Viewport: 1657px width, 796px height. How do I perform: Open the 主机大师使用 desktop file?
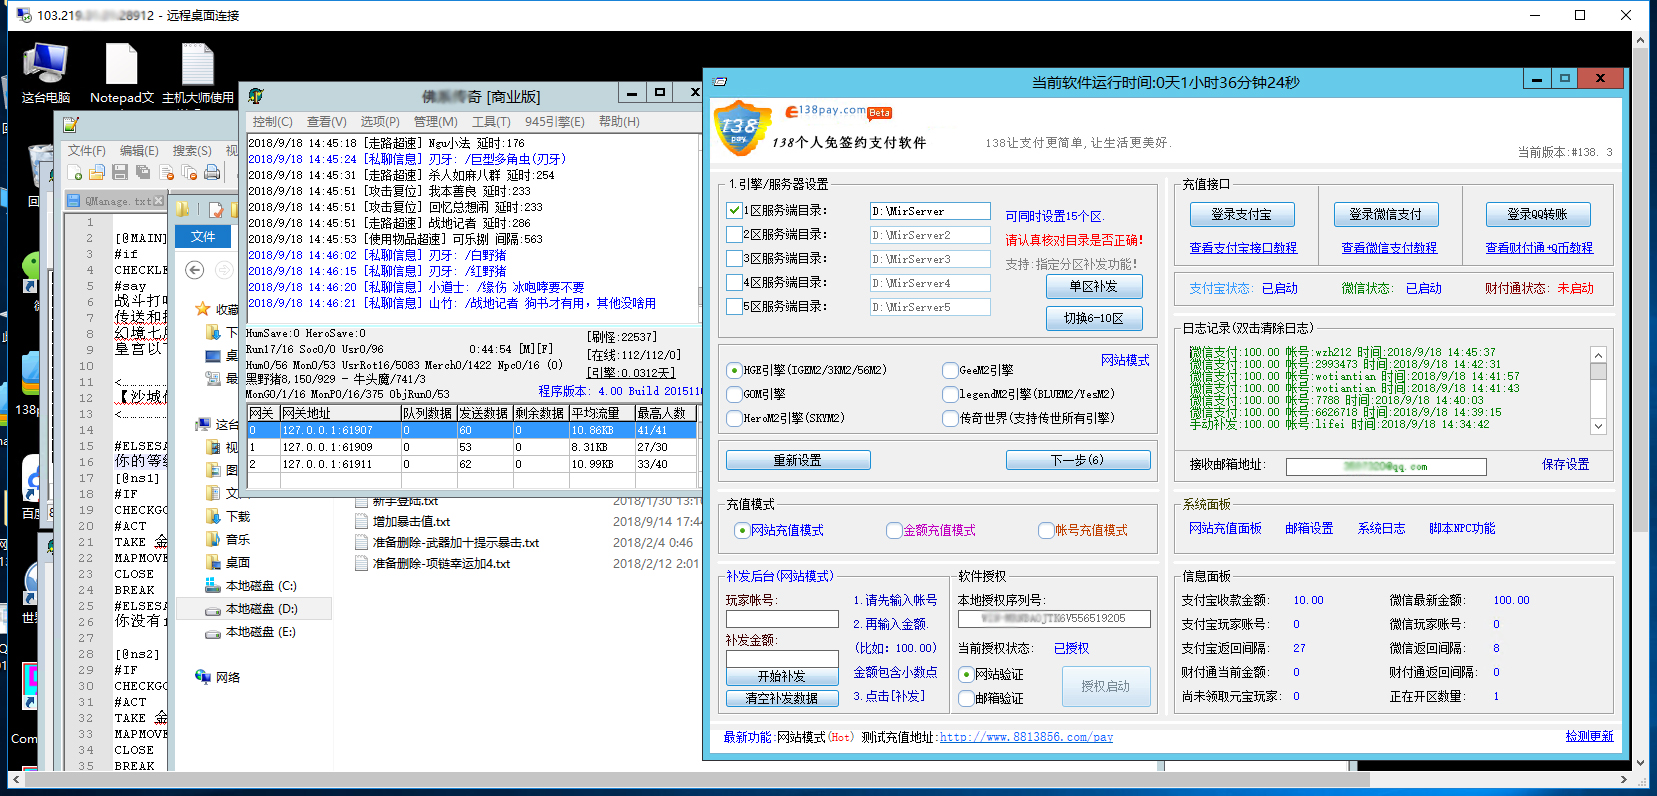pyautogui.click(x=197, y=73)
